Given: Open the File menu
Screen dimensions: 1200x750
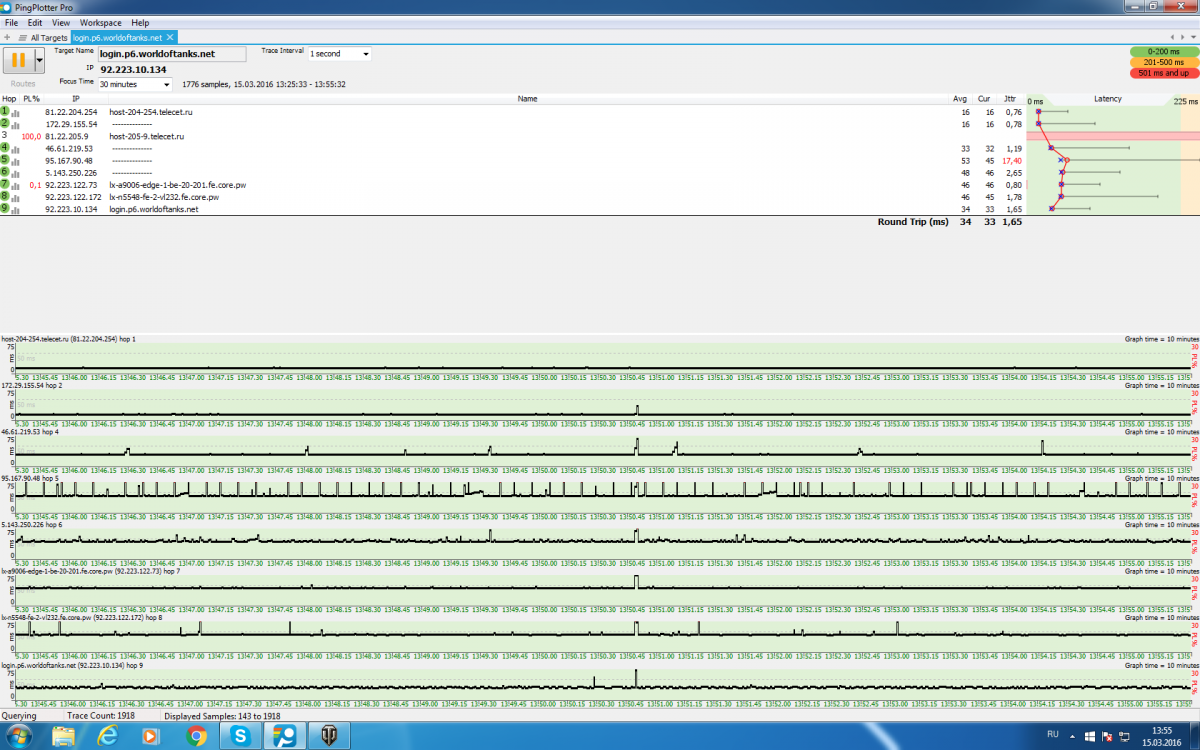Looking at the screenshot, I should (x=11, y=22).
